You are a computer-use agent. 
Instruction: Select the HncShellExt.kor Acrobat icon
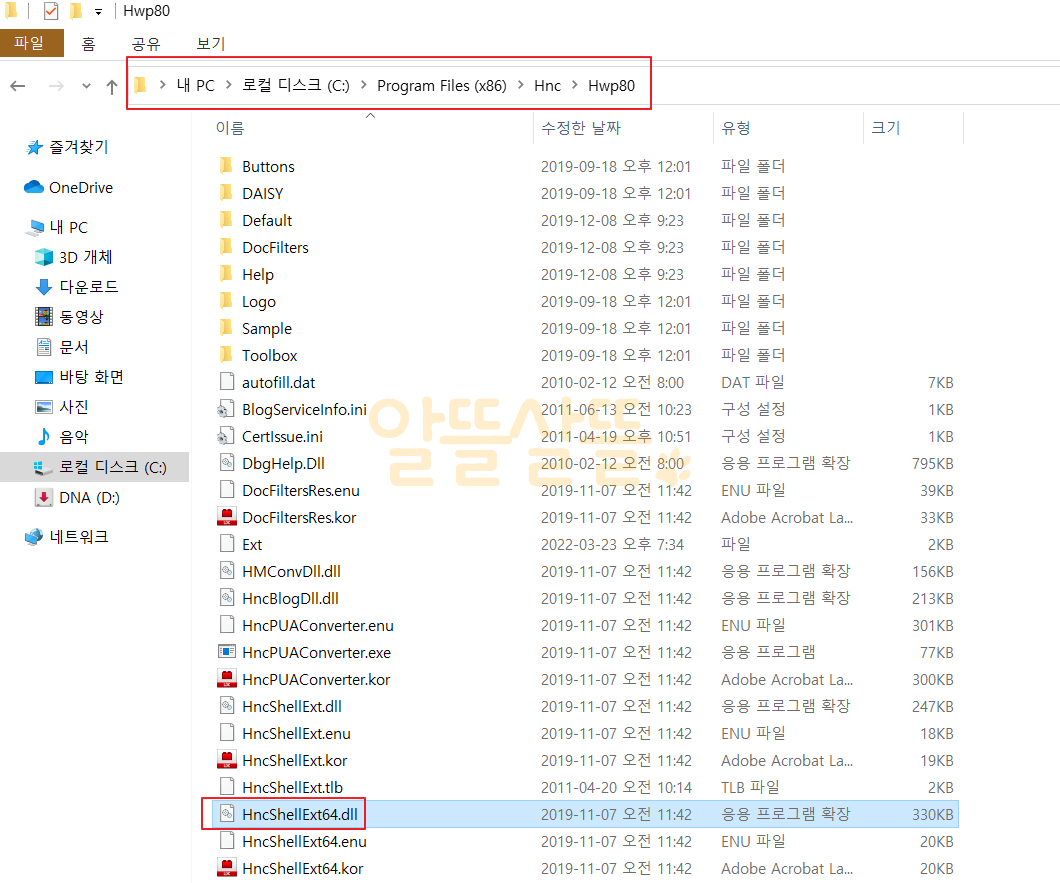[226, 760]
